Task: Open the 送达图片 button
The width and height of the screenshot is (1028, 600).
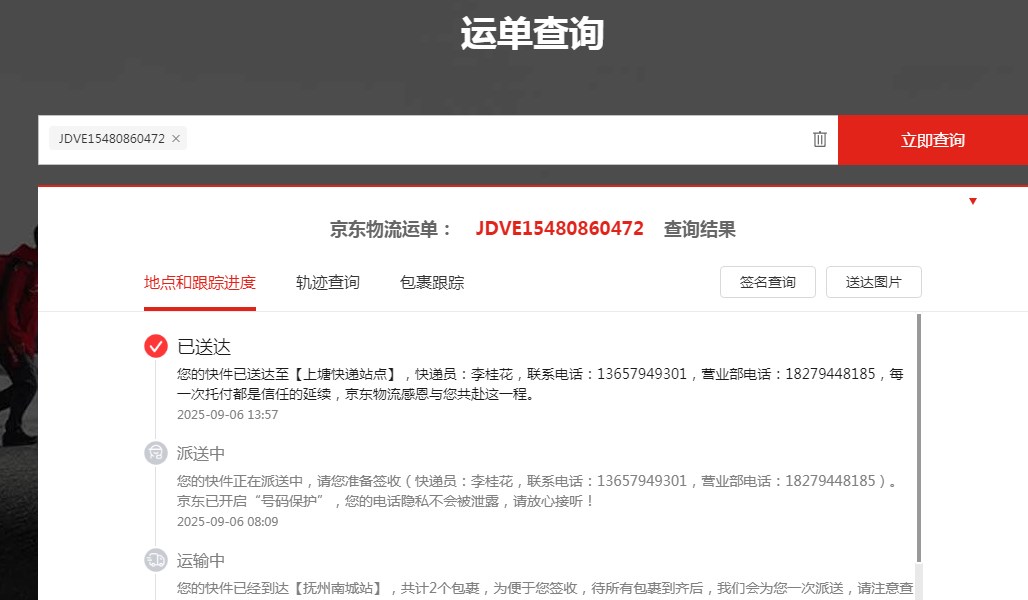Action: pyautogui.click(x=873, y=282)
